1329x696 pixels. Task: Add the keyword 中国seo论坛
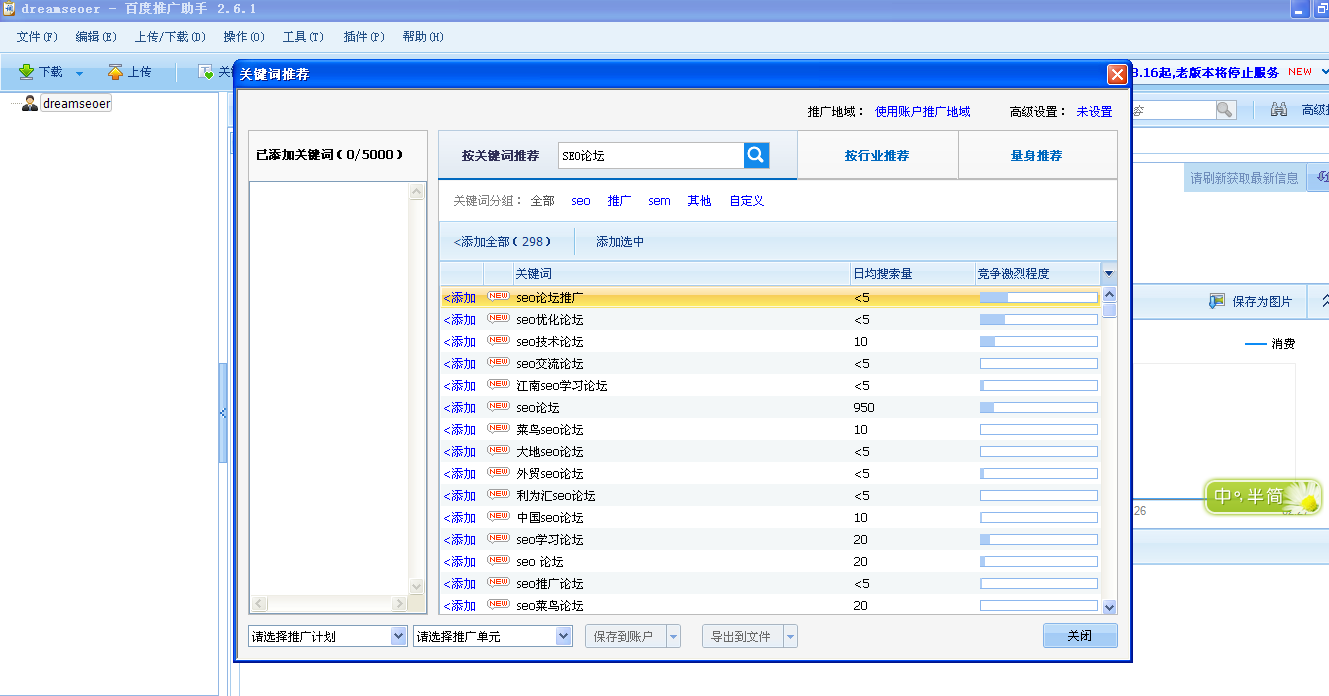460,518
